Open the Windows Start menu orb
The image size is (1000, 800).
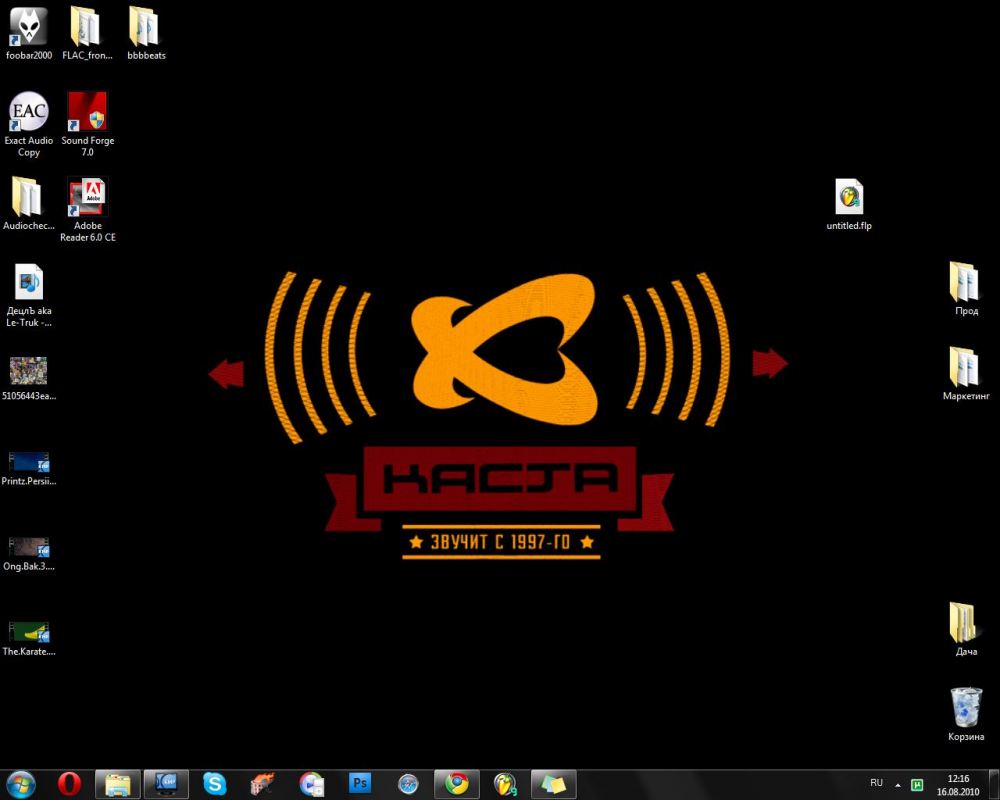(x=20, y=784)
